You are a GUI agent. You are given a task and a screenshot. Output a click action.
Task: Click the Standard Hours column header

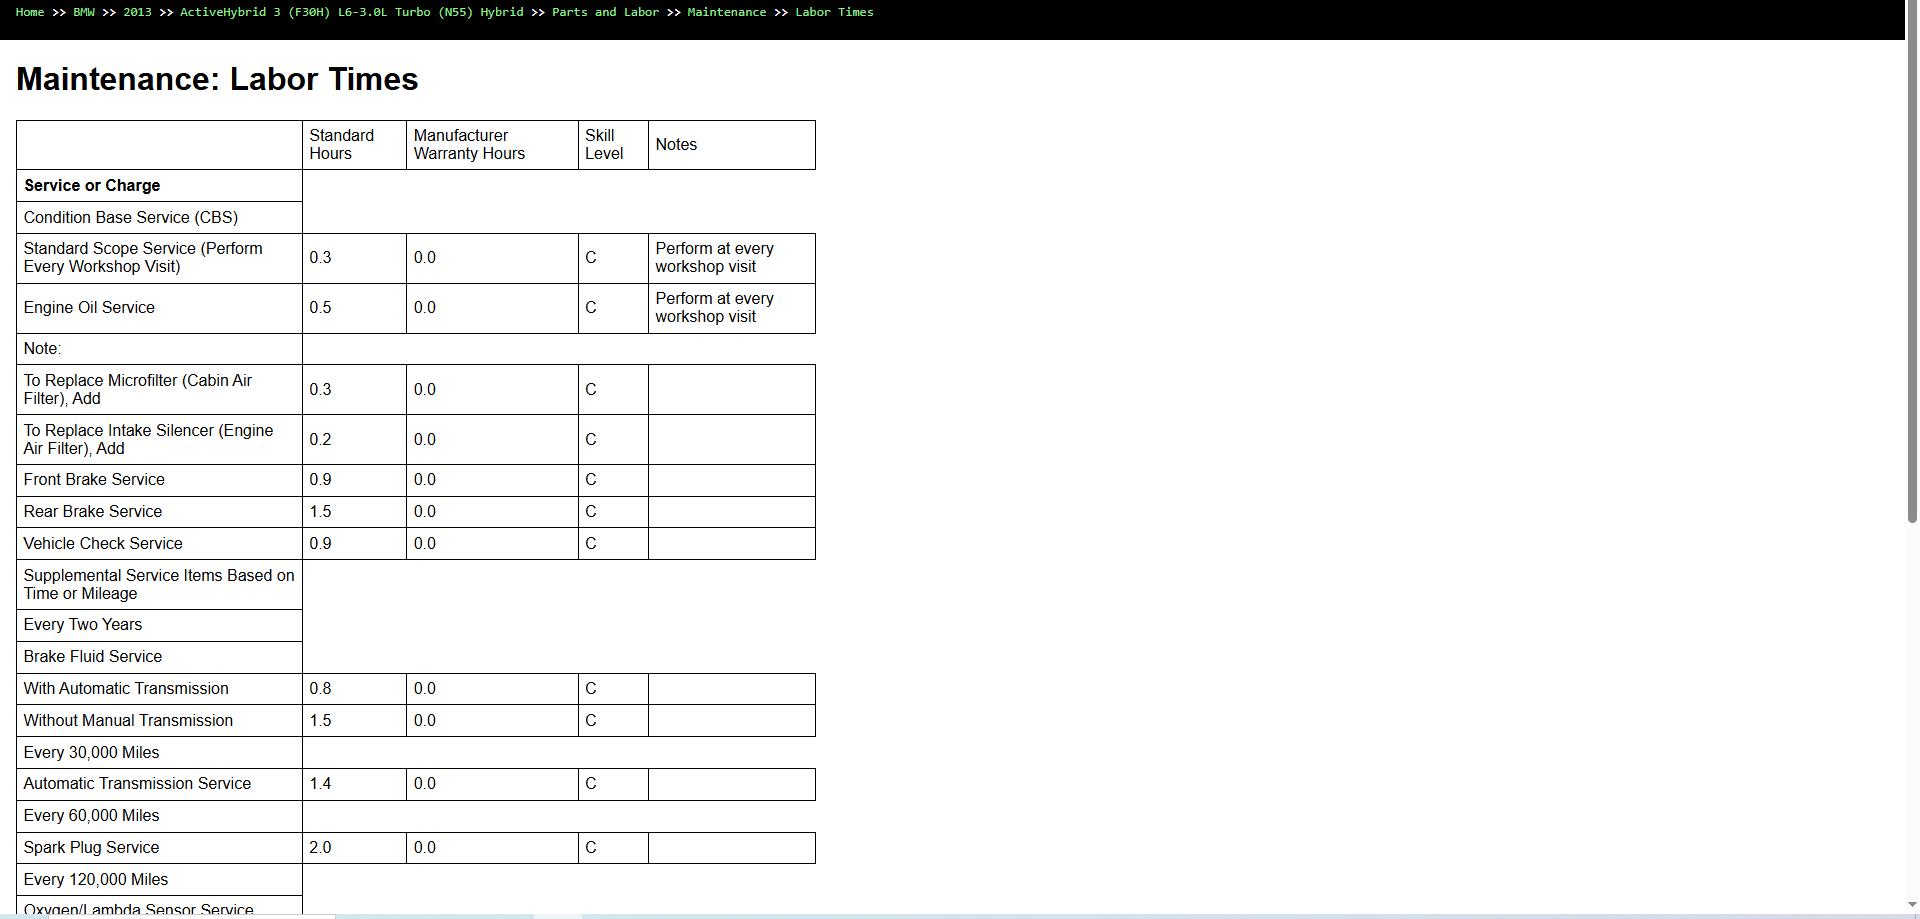[354, 145]
